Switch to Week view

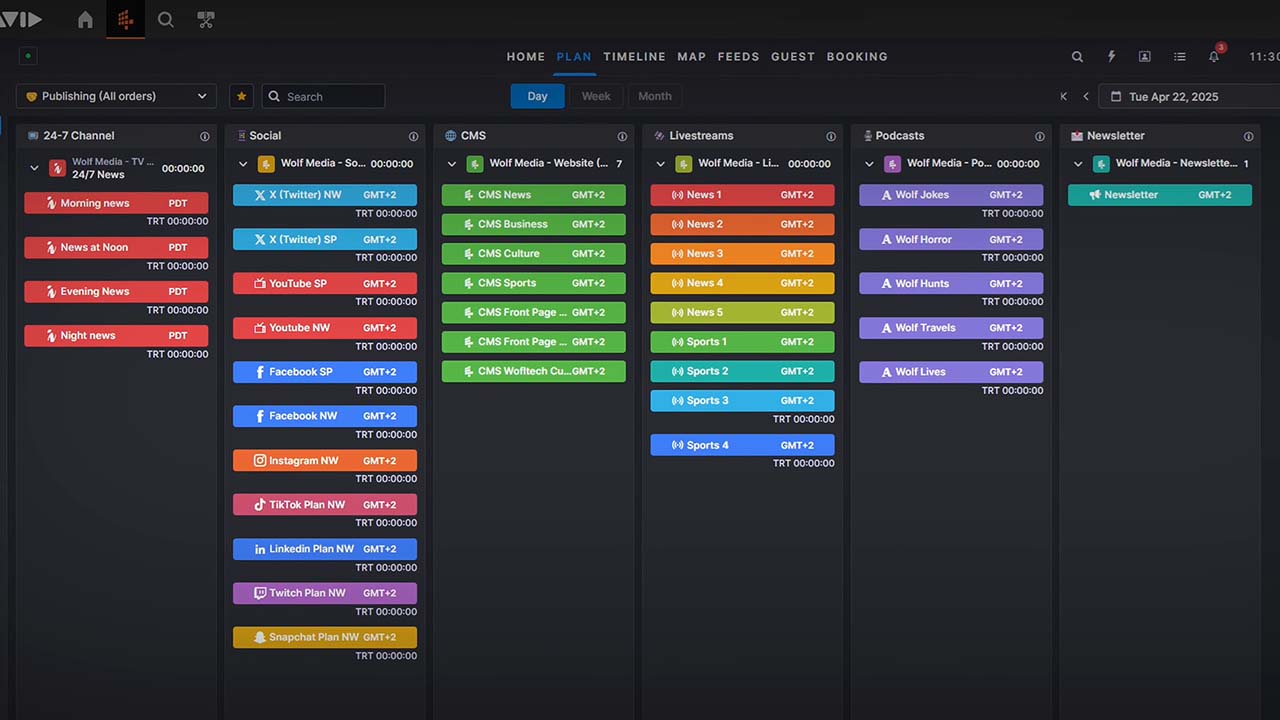pyautogui.click(x=596, y=96)
